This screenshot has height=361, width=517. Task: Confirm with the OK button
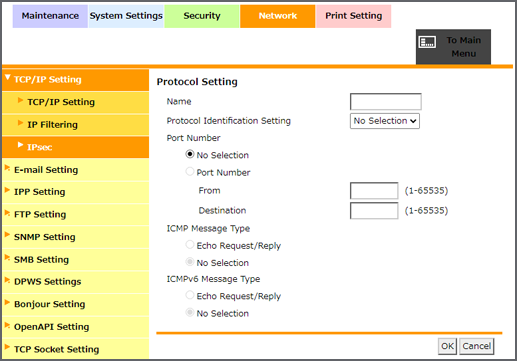(447, 346)
